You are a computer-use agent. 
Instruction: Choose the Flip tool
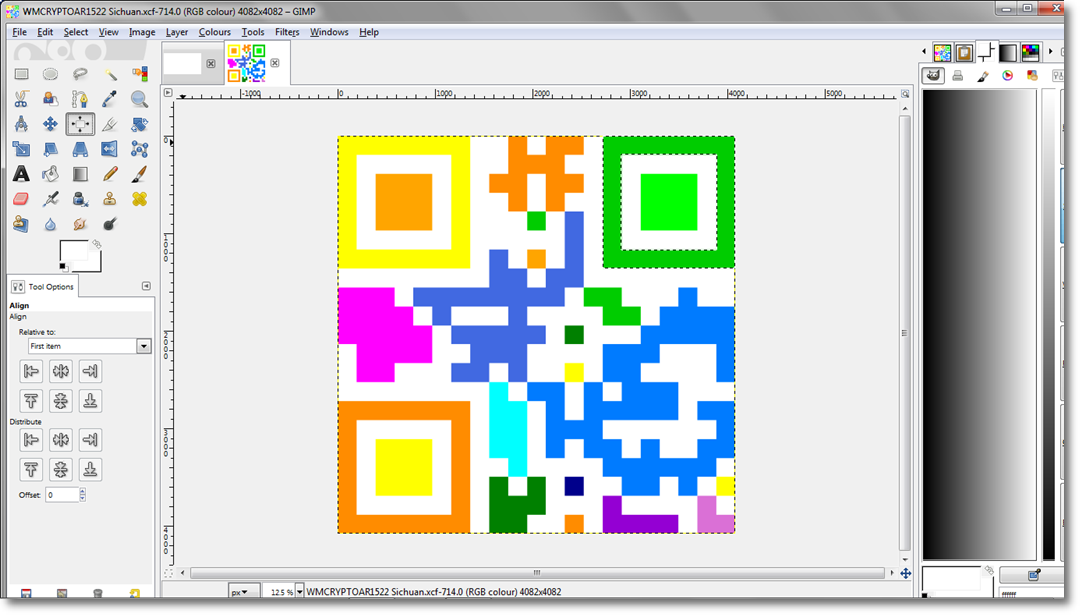(110, 149)
